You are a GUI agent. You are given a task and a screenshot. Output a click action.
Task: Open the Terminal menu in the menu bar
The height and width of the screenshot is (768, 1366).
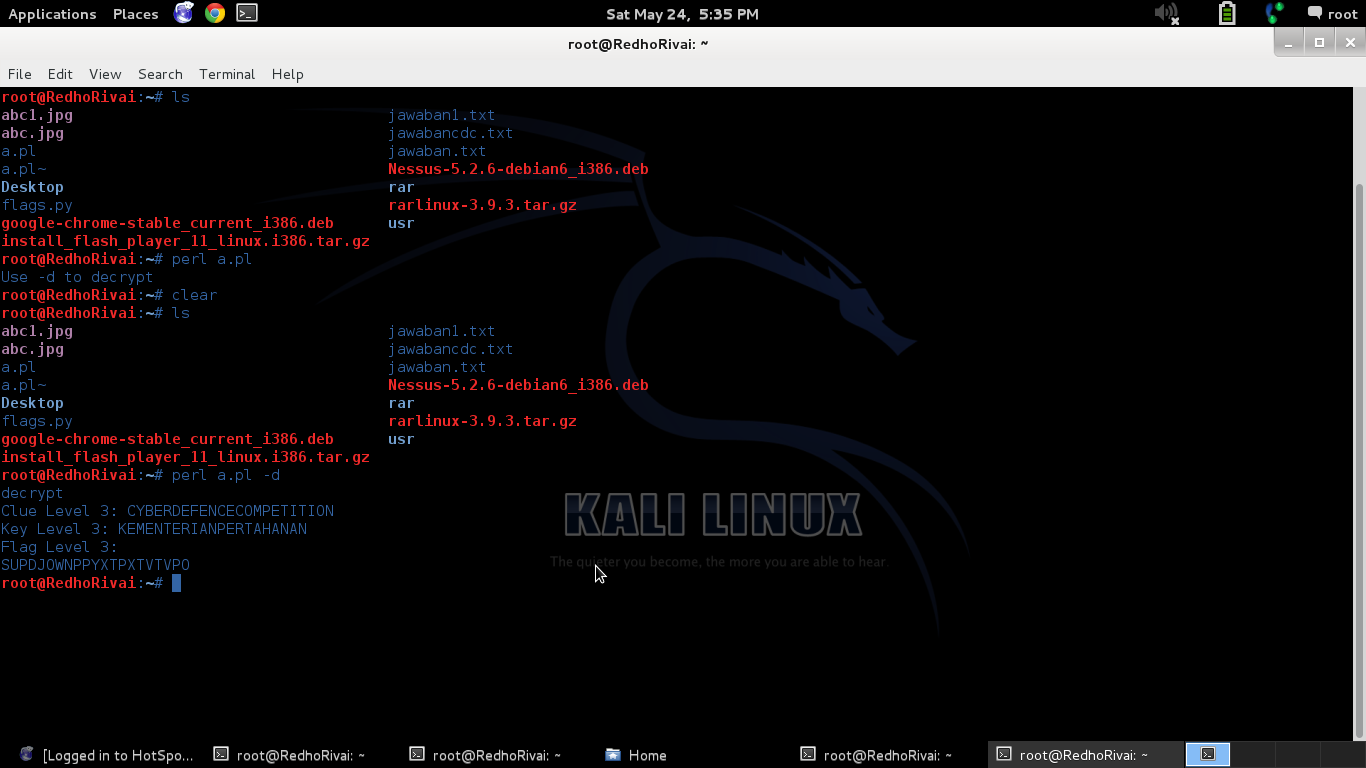tap(227, 74)
